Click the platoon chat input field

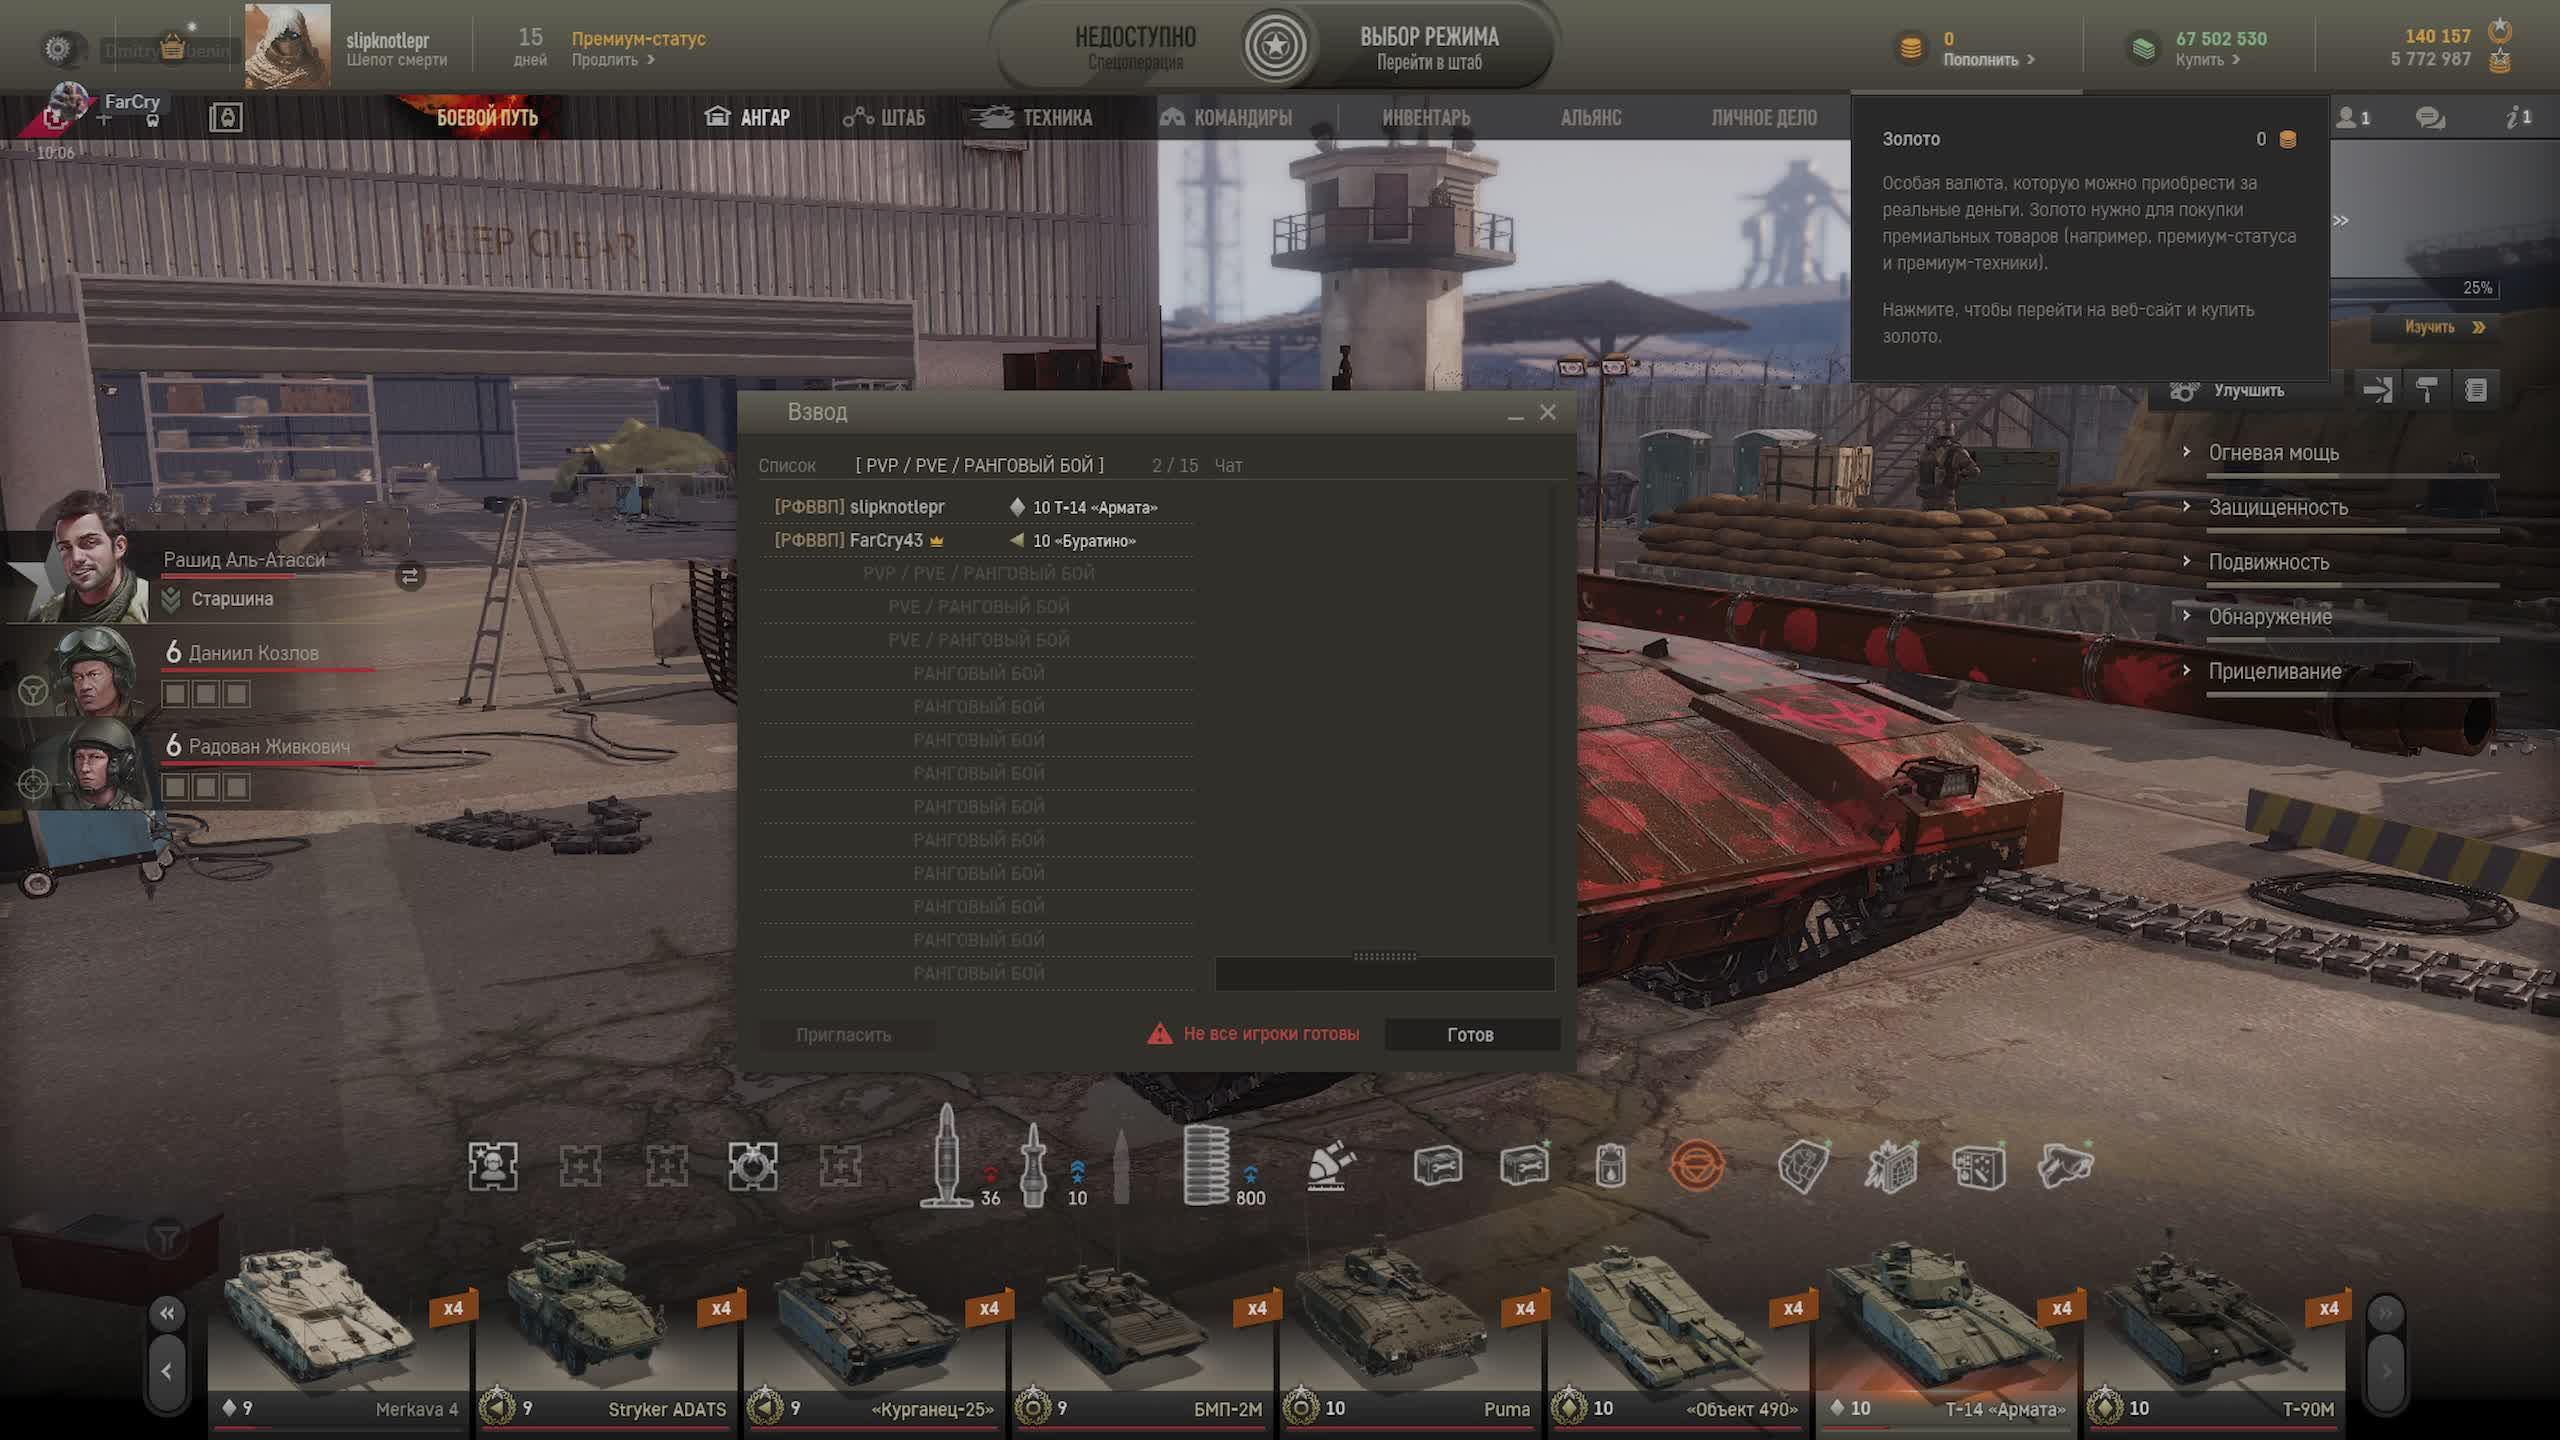1384,974
